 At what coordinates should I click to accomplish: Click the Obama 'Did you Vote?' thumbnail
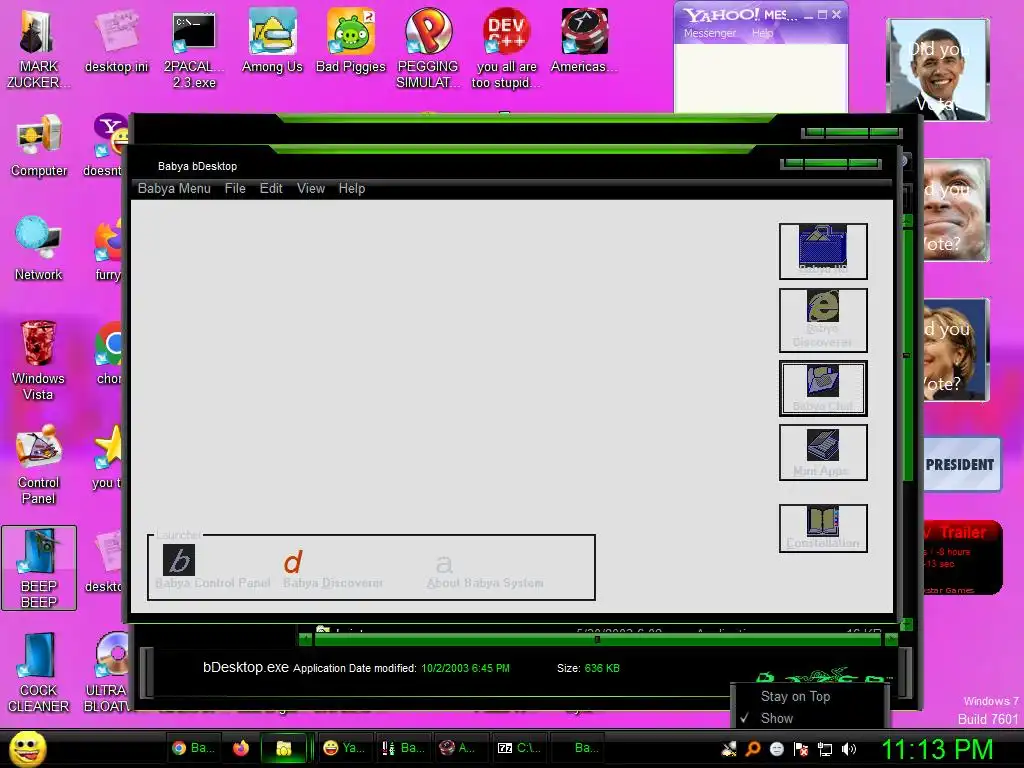click(x=938, y=70)
